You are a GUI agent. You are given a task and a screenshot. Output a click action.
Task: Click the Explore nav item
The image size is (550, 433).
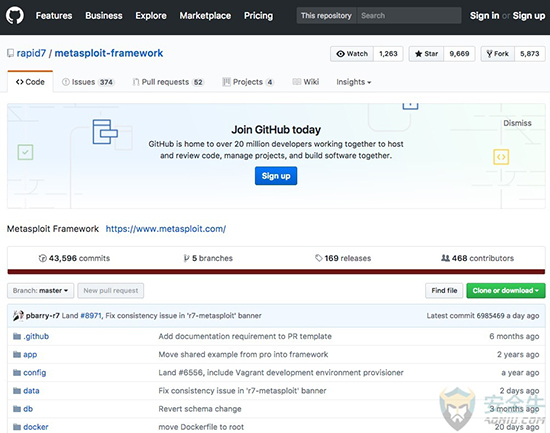pyautogui.click(x=151, y=16)
